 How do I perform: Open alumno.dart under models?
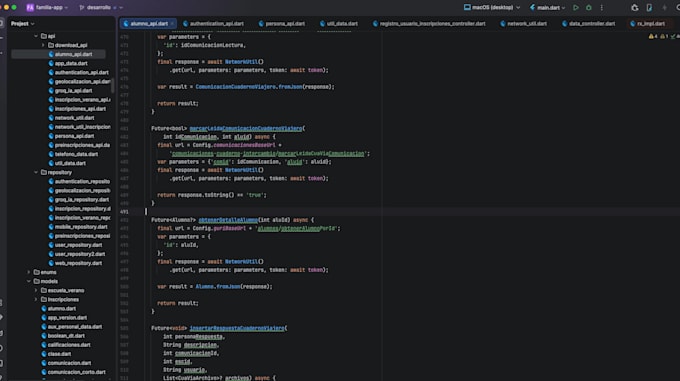62,309
